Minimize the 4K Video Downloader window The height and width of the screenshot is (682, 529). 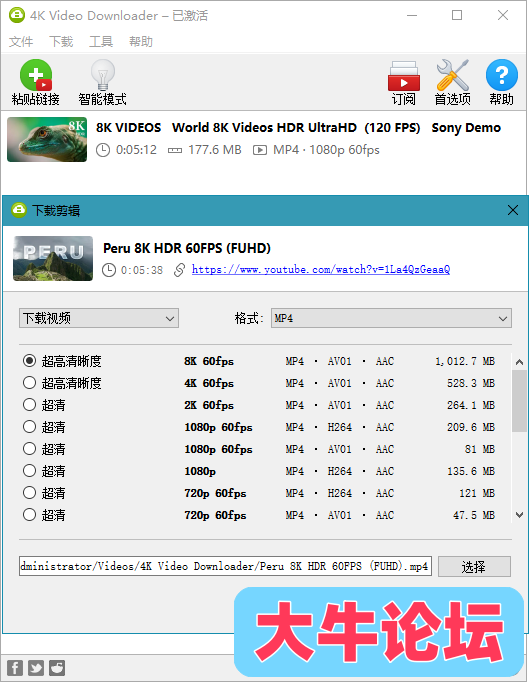point(412,15)
